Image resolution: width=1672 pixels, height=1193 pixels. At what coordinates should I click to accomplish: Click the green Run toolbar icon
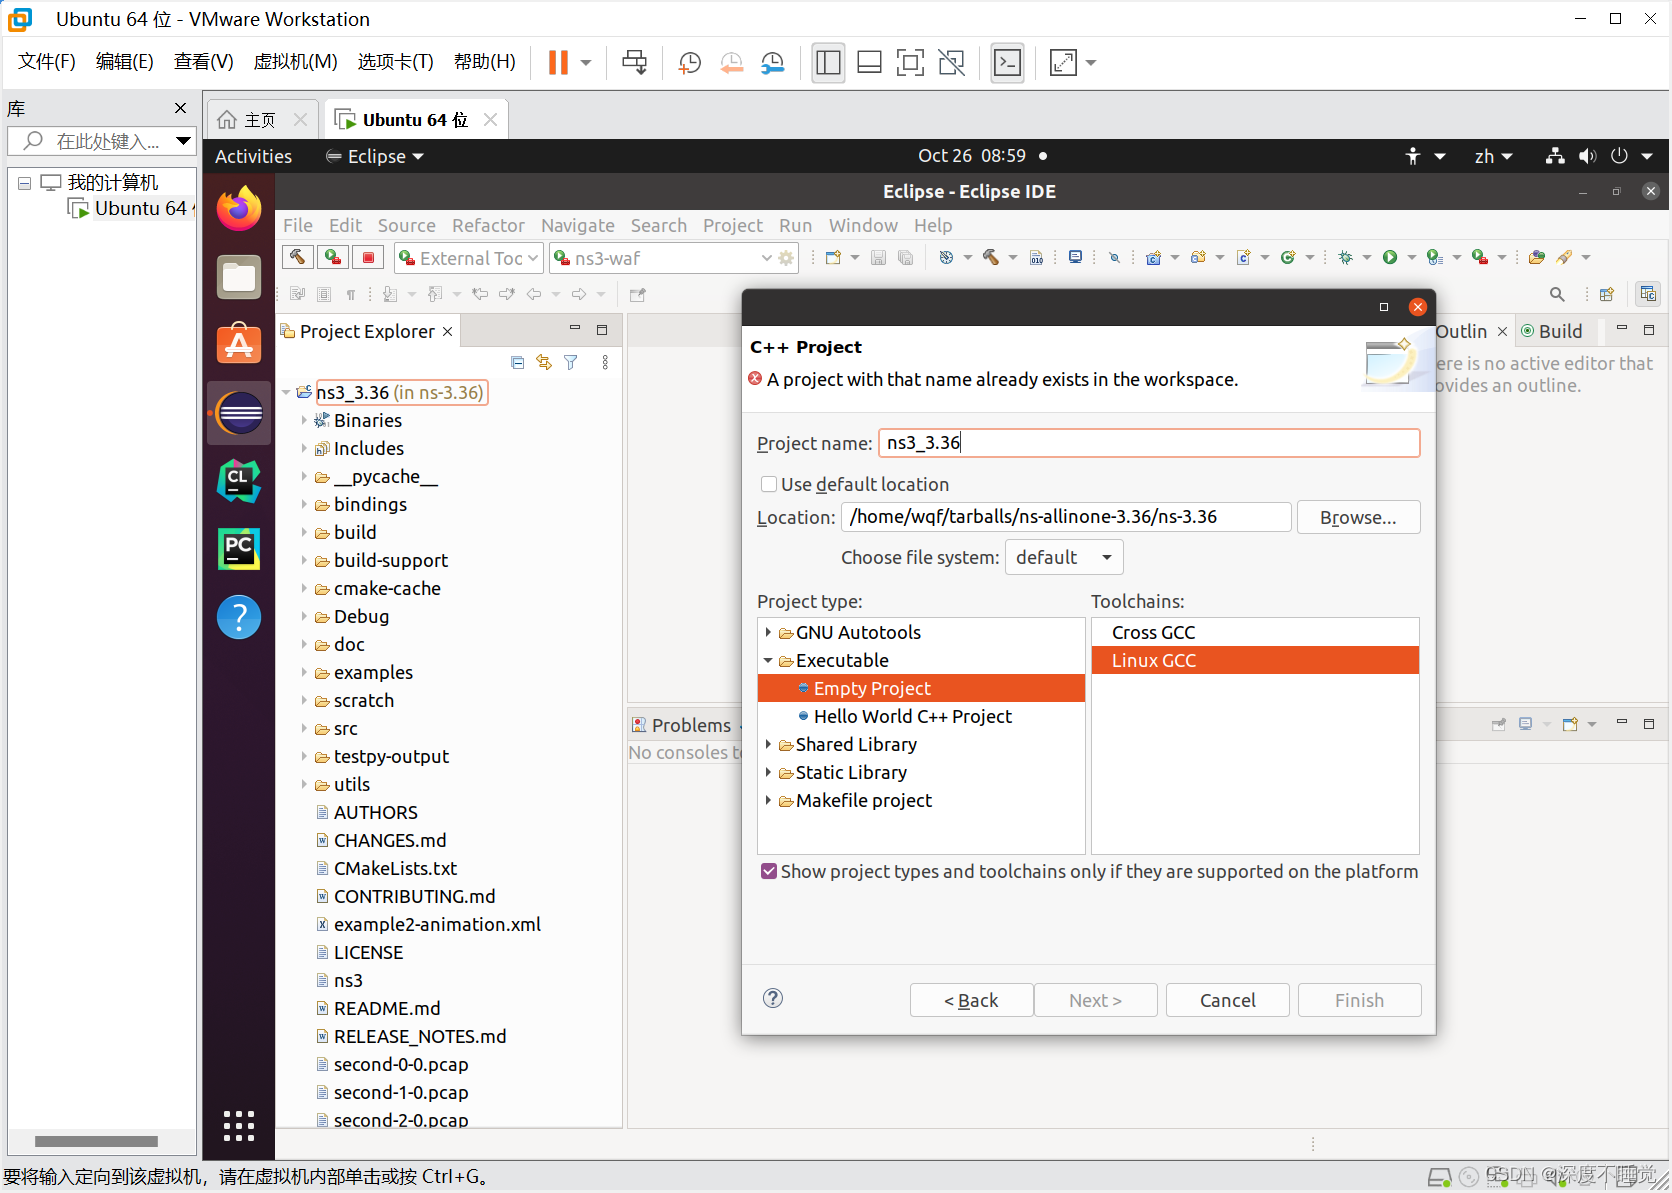[x=1390, y=257]
